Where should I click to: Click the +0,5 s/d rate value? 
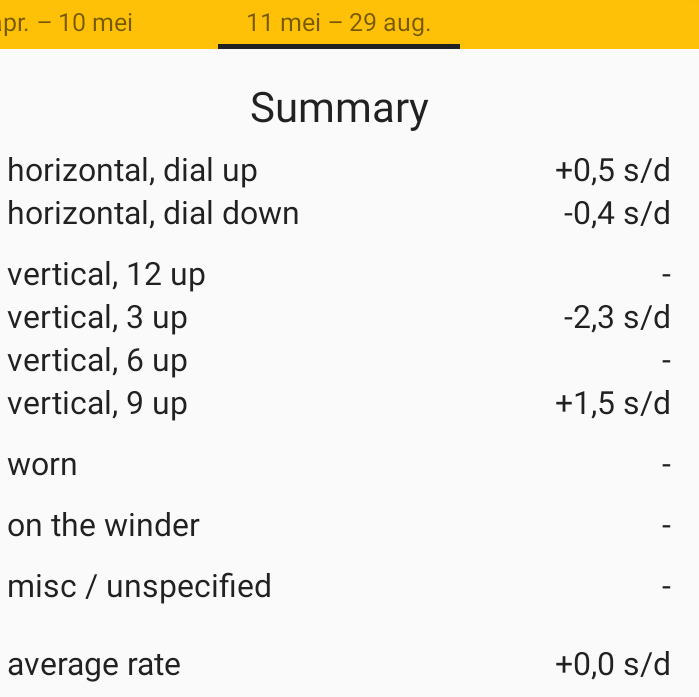coord(612,171)
